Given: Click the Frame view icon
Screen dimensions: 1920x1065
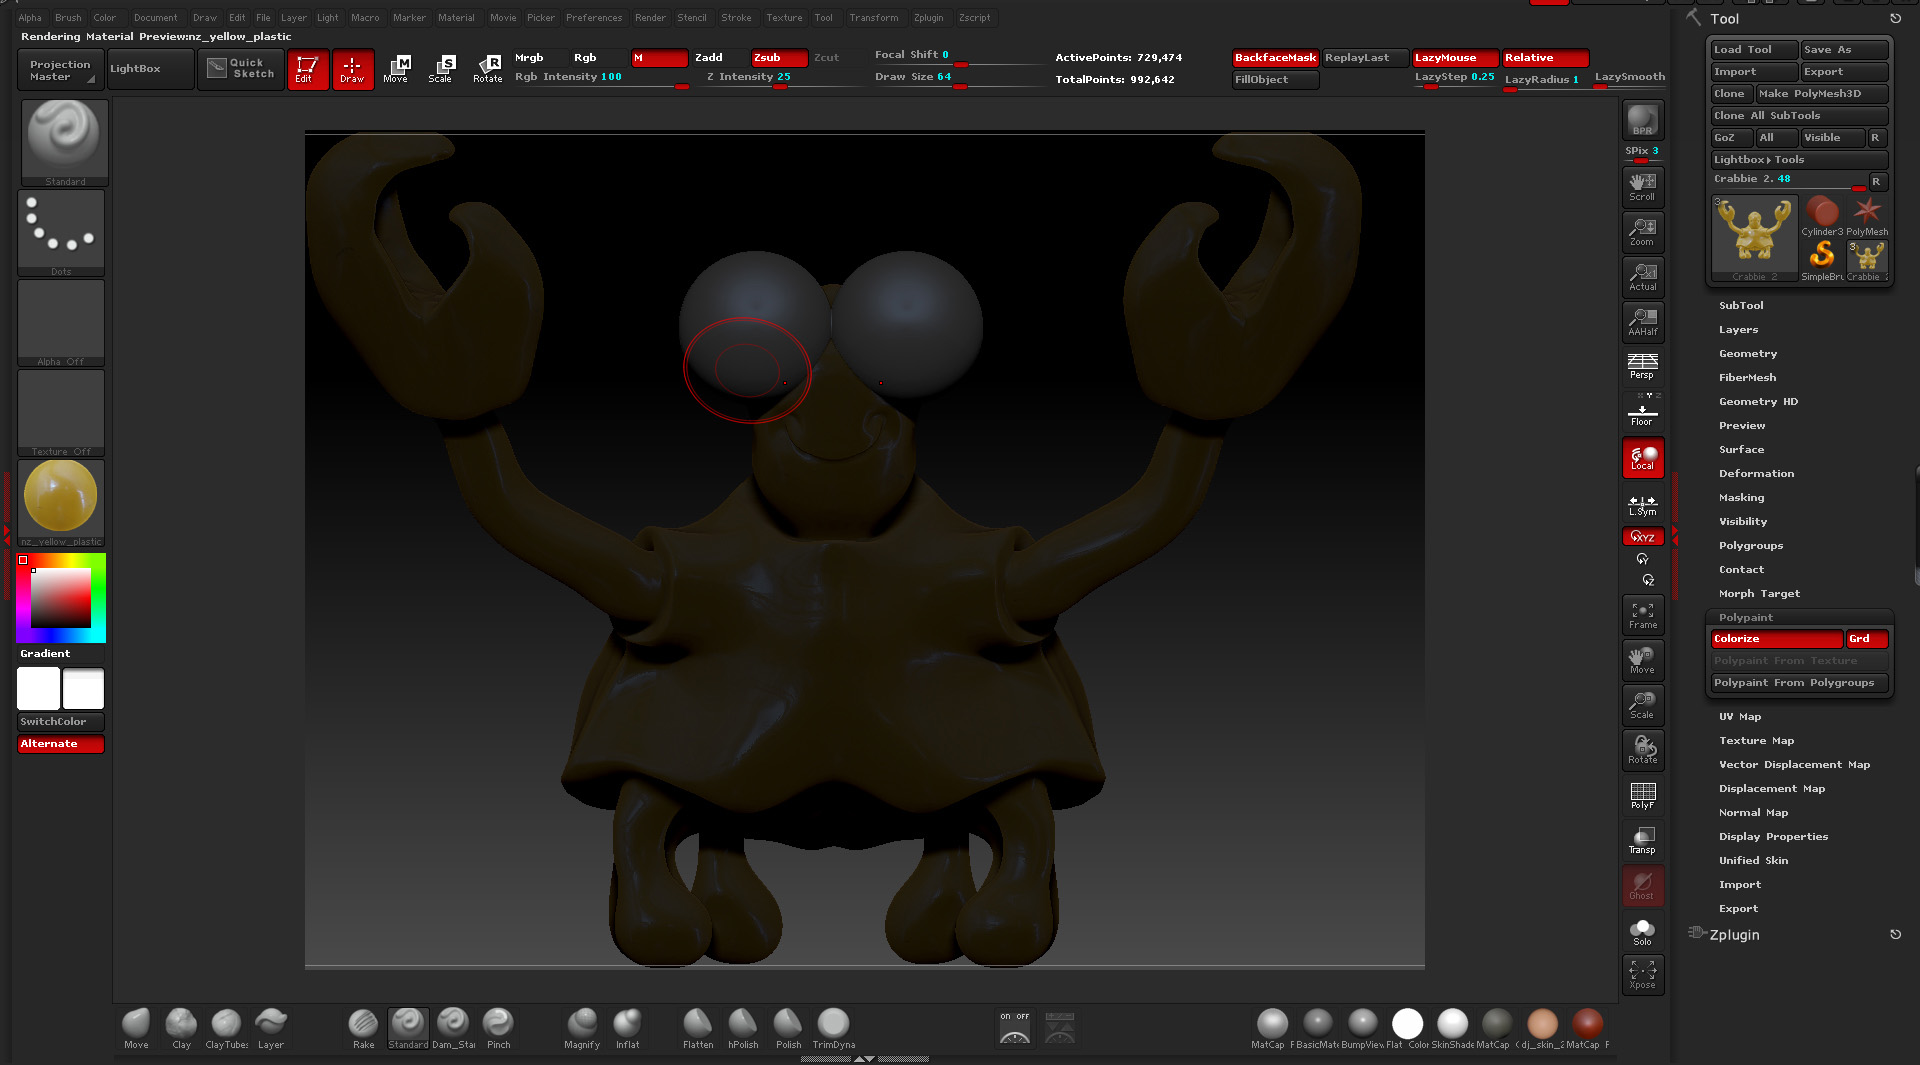Looking at the screenshot, I should [x=1642, y=614].
